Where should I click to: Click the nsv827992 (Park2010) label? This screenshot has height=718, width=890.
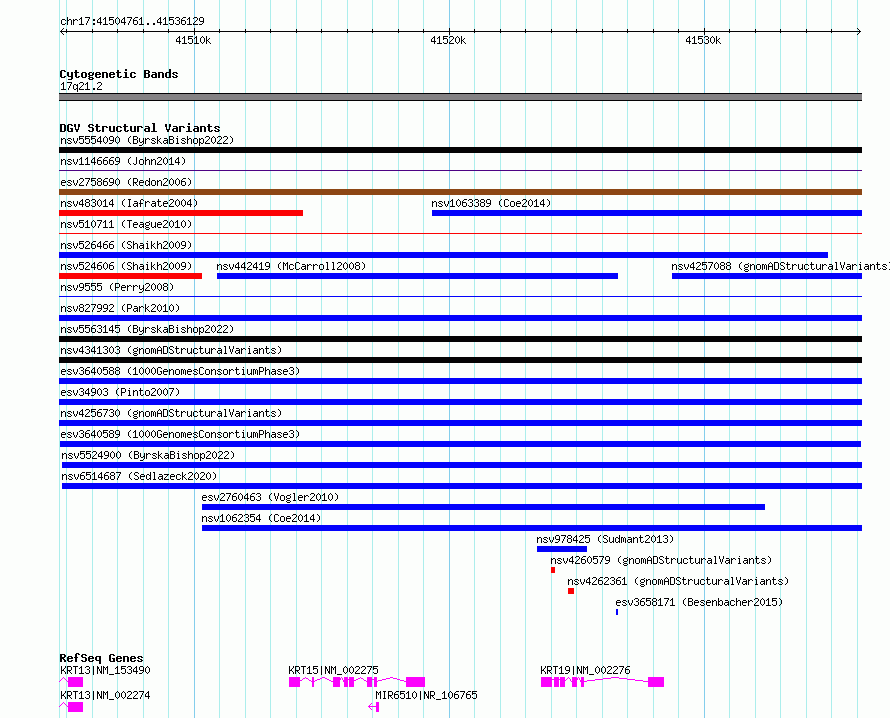point(120,308)
